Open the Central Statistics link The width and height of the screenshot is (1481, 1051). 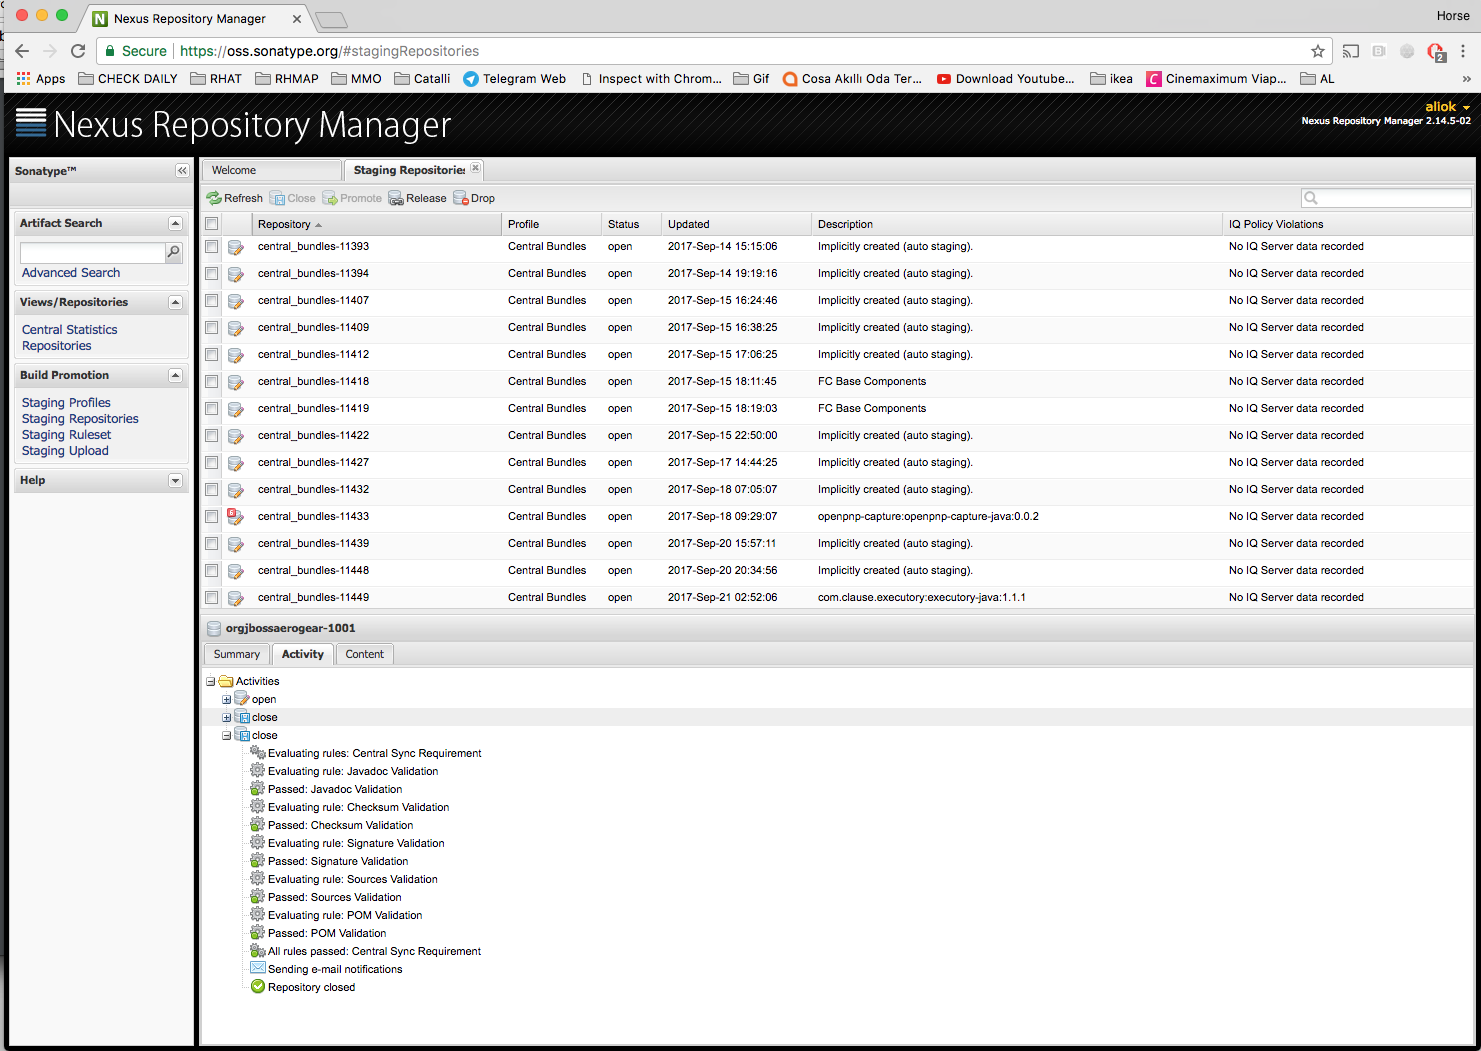click(70, 330)
